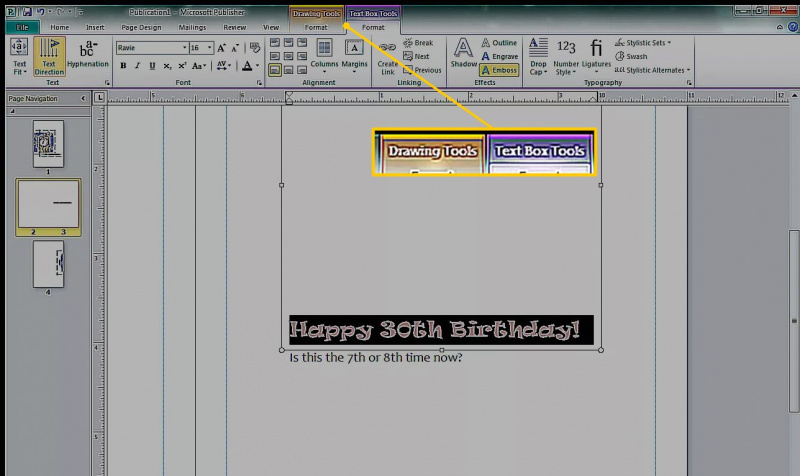The width and height of the screenshot is (800, 476).
Task: Open the Stylistic Sets dropdown
Action: 643,43
